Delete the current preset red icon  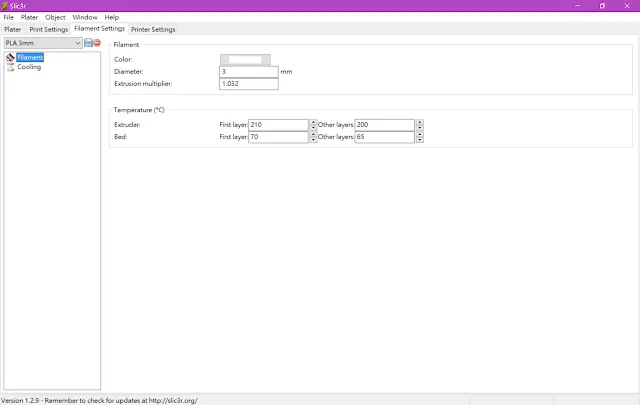coord(97,43)
